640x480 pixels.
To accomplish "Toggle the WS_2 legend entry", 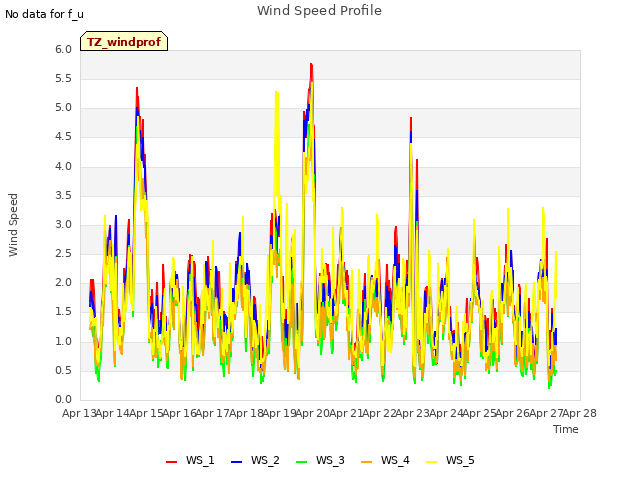I will coord(255,460).
